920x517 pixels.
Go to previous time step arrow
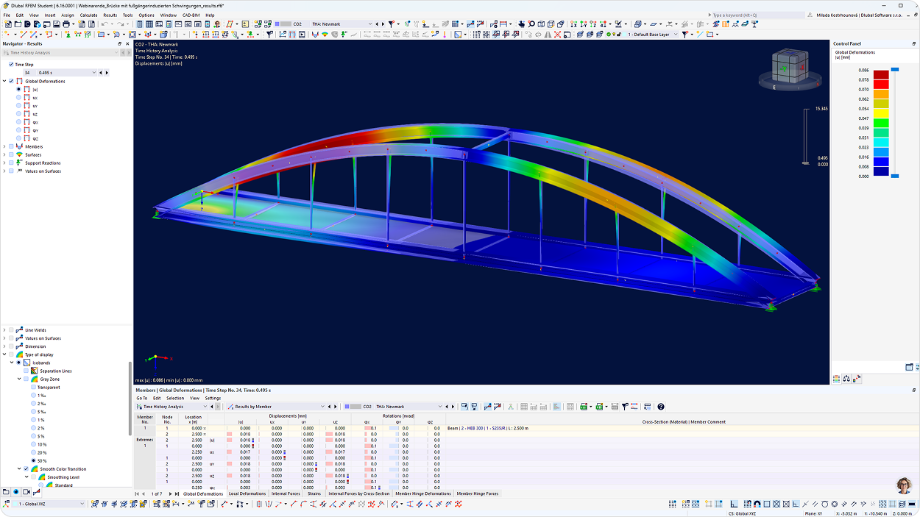pos(101,73)
